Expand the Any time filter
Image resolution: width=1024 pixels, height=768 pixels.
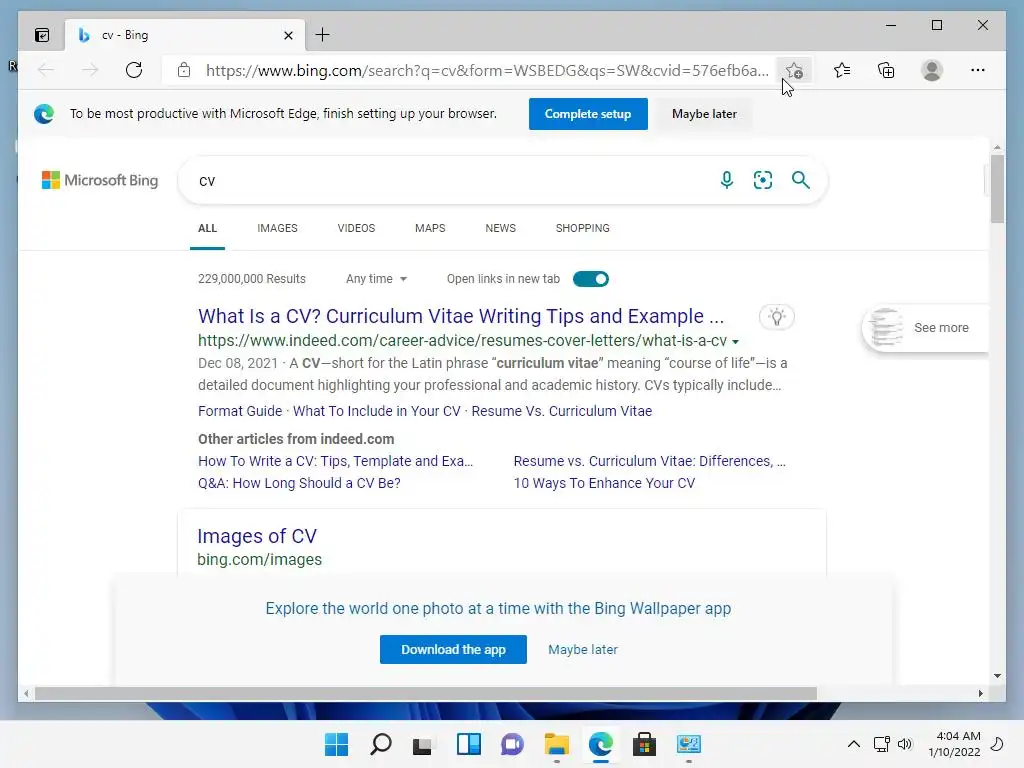377,279
